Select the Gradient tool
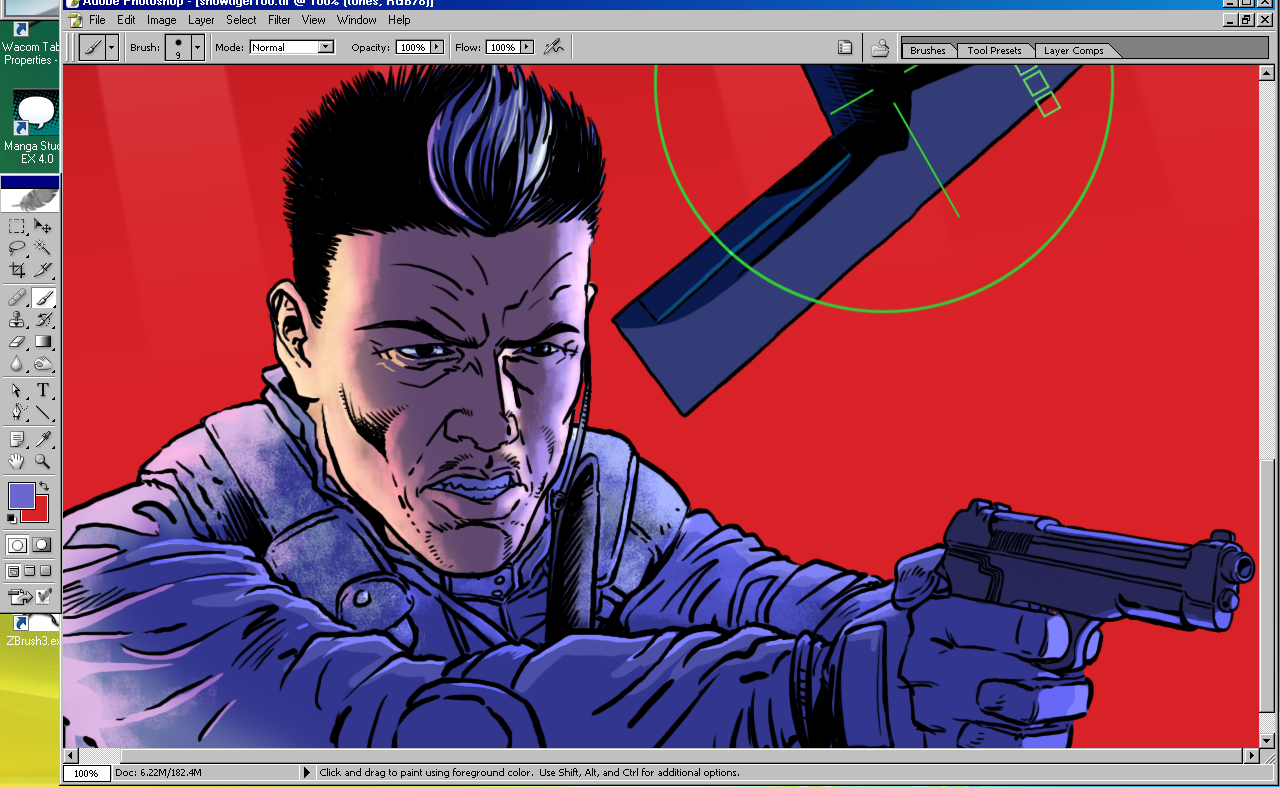Screen dimensions: 1280x787 click(43, 342)
